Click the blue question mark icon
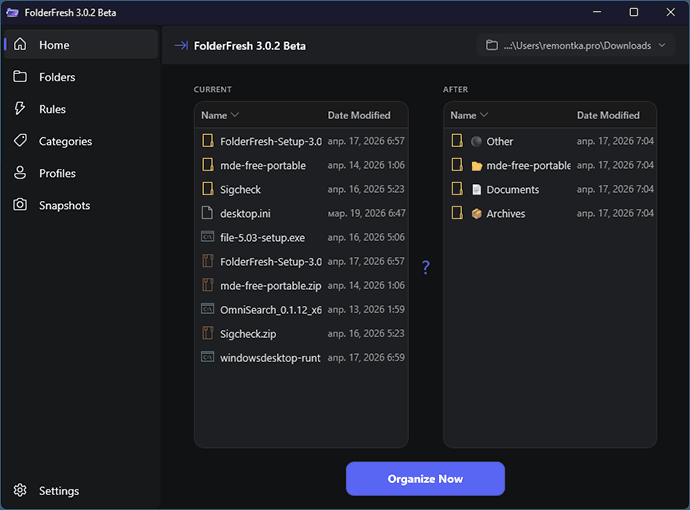 (426, 267)
